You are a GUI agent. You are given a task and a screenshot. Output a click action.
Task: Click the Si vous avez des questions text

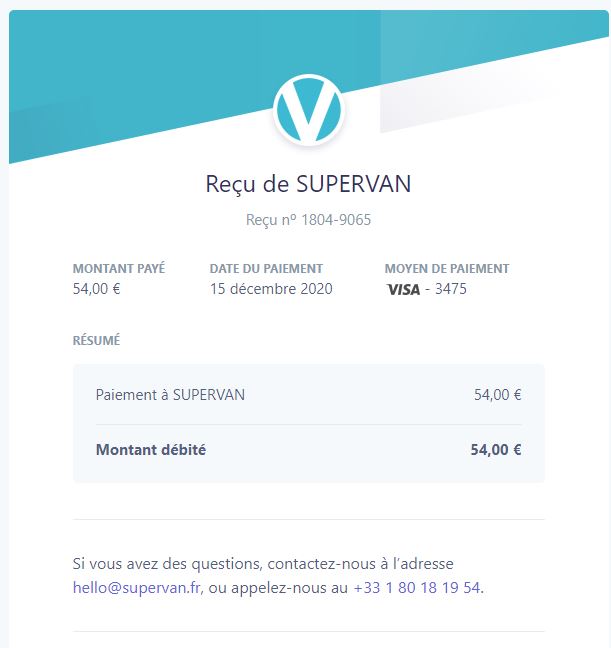click(263, 564)
